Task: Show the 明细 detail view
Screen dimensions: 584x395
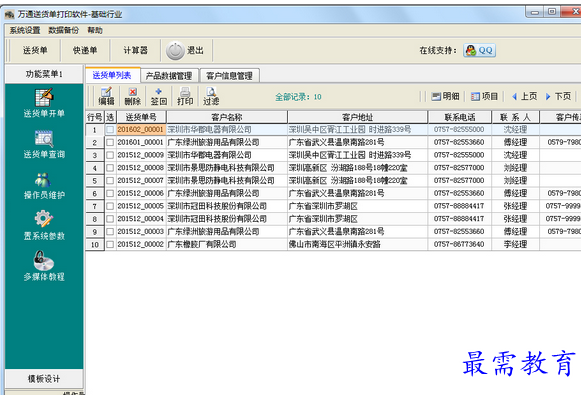Action: [445, 96]
